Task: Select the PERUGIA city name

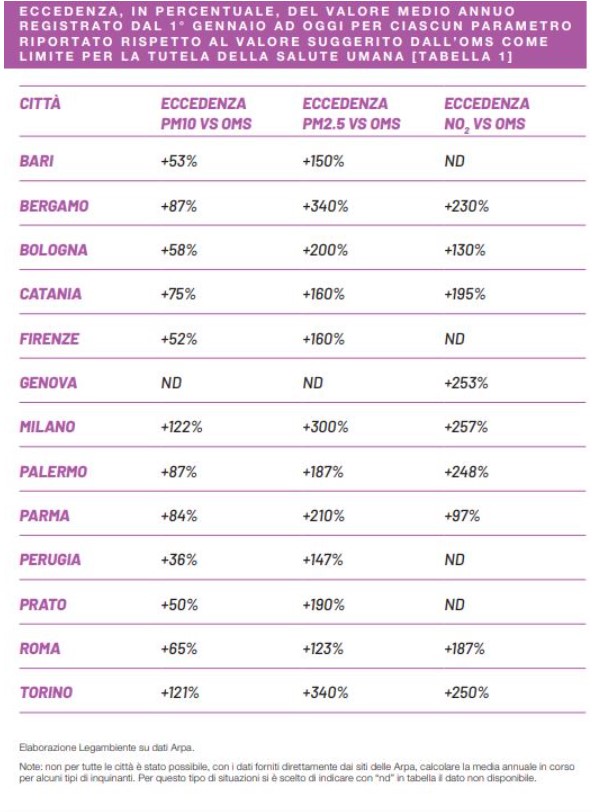Action: click(x=50, y=559)
